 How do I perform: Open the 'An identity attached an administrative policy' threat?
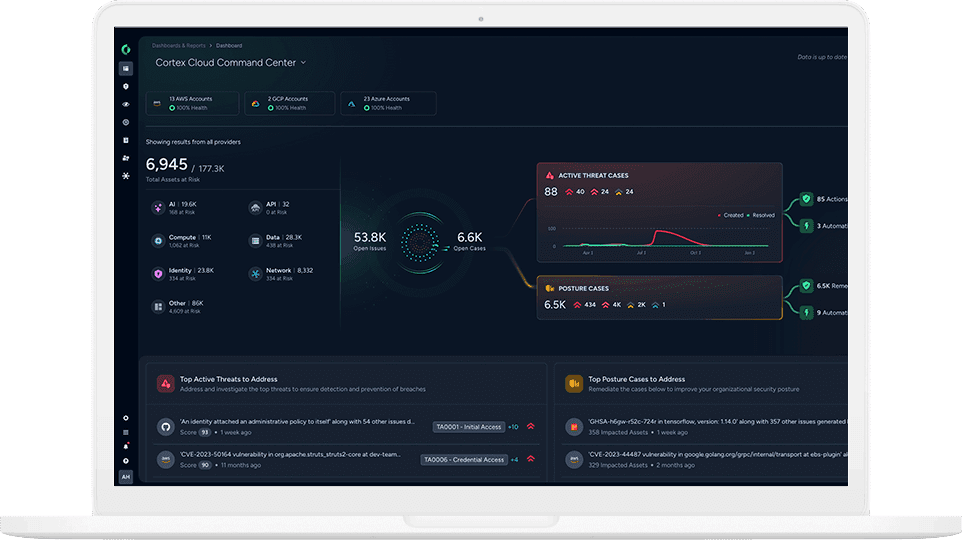[297, 422]
